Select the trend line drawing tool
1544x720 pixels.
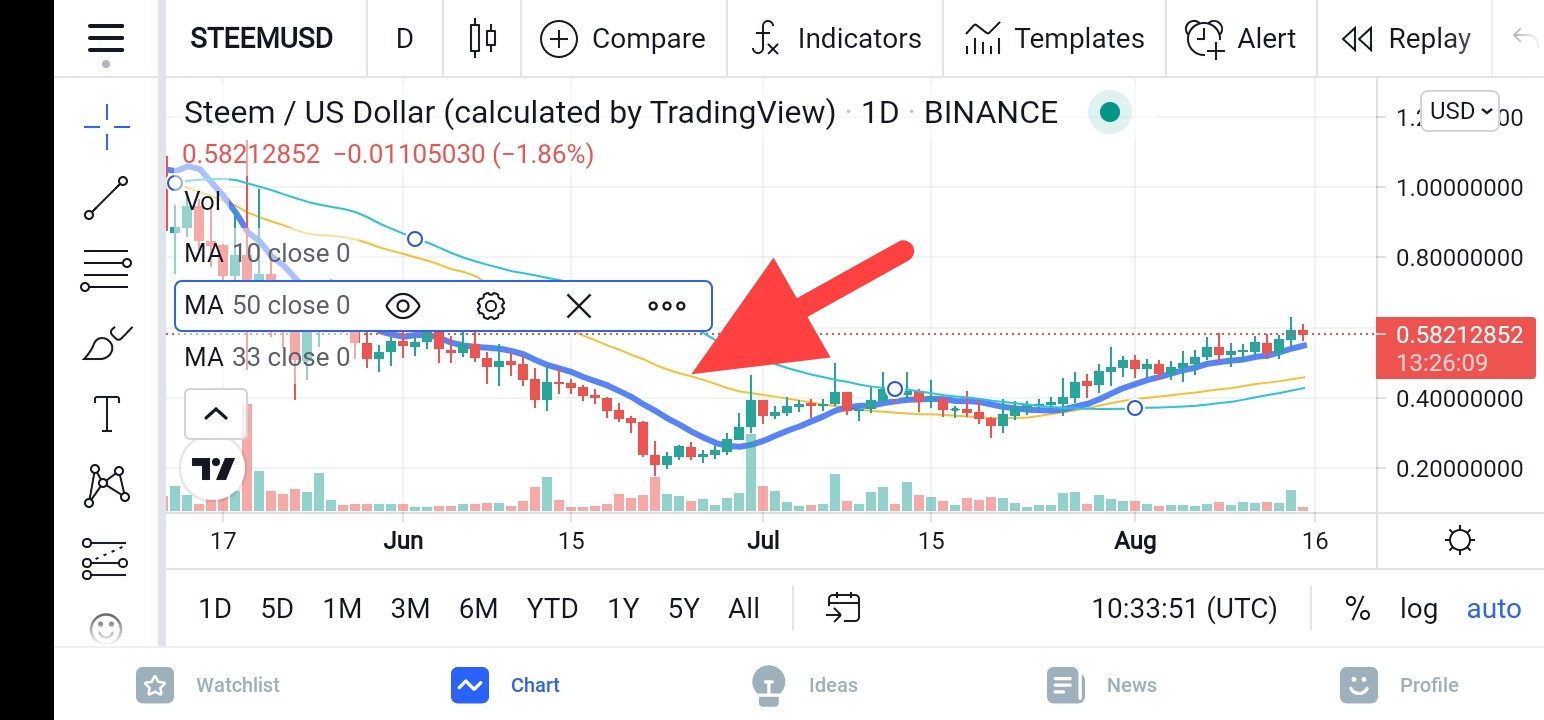pos(106,198)
